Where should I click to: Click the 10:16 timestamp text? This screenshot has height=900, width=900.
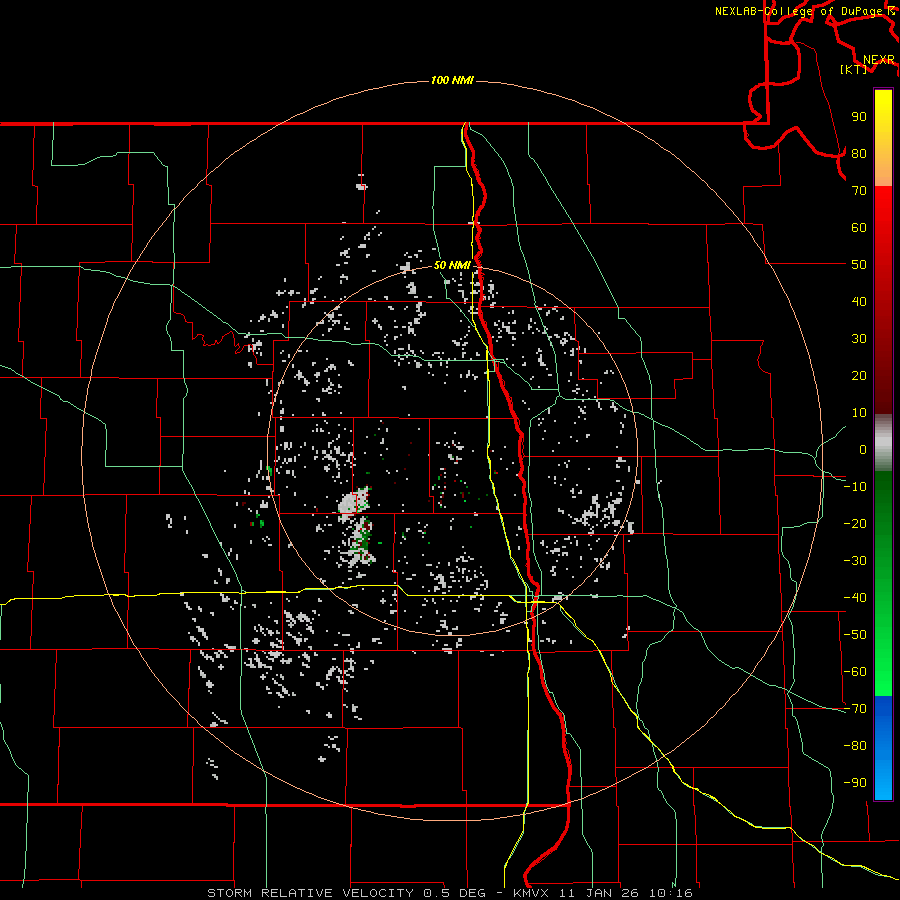click(x=671, y=893)
